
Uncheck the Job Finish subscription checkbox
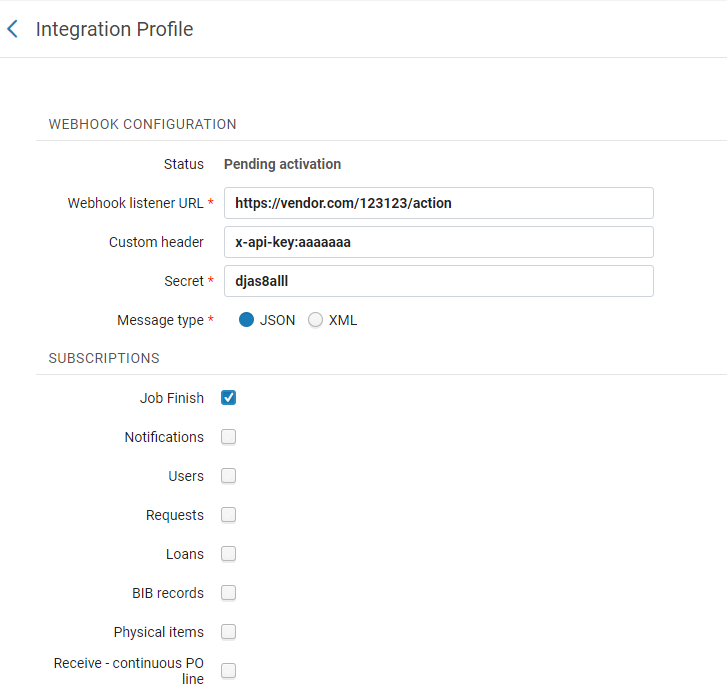point(228,398)
